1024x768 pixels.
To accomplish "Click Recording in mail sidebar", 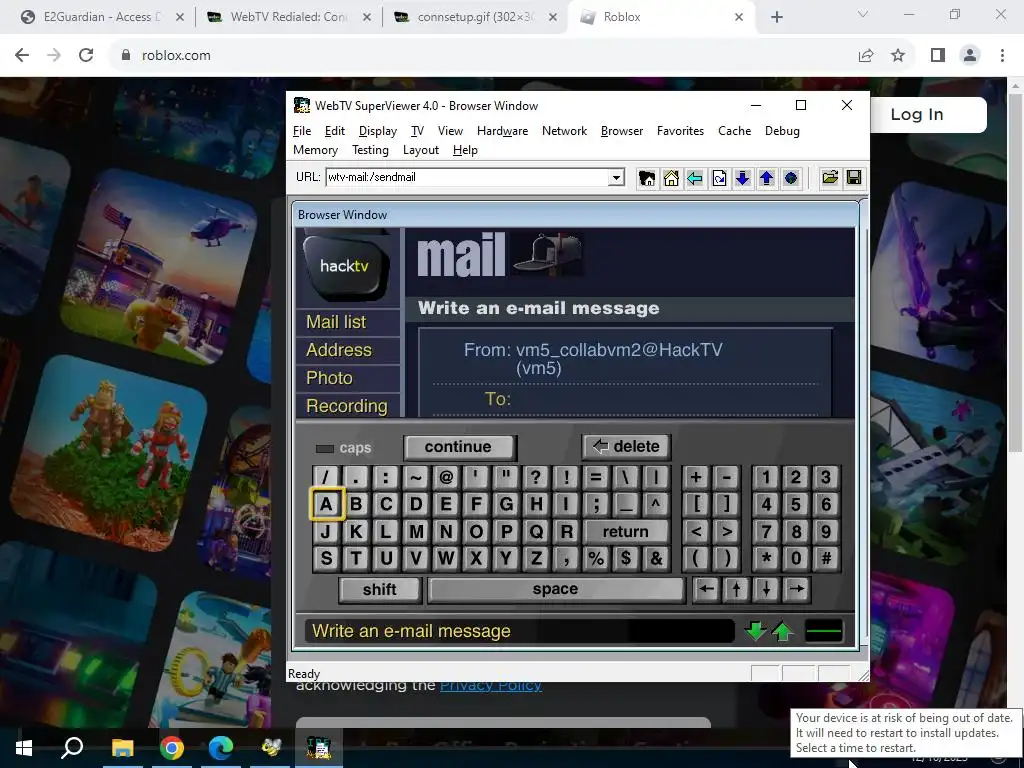I will [x=346, y=406].
